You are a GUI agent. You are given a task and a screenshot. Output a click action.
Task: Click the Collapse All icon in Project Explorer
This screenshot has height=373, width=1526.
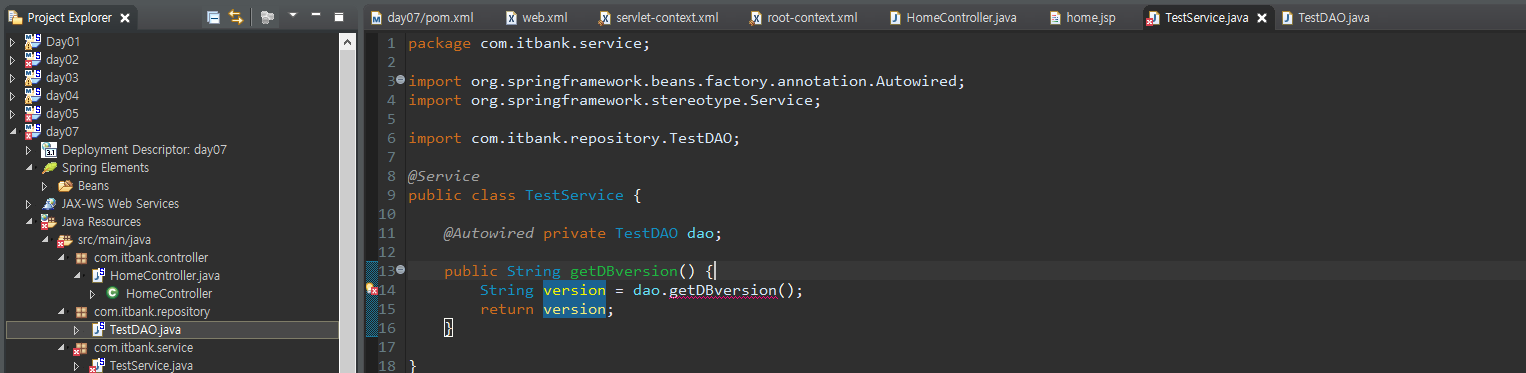point(213,17)
